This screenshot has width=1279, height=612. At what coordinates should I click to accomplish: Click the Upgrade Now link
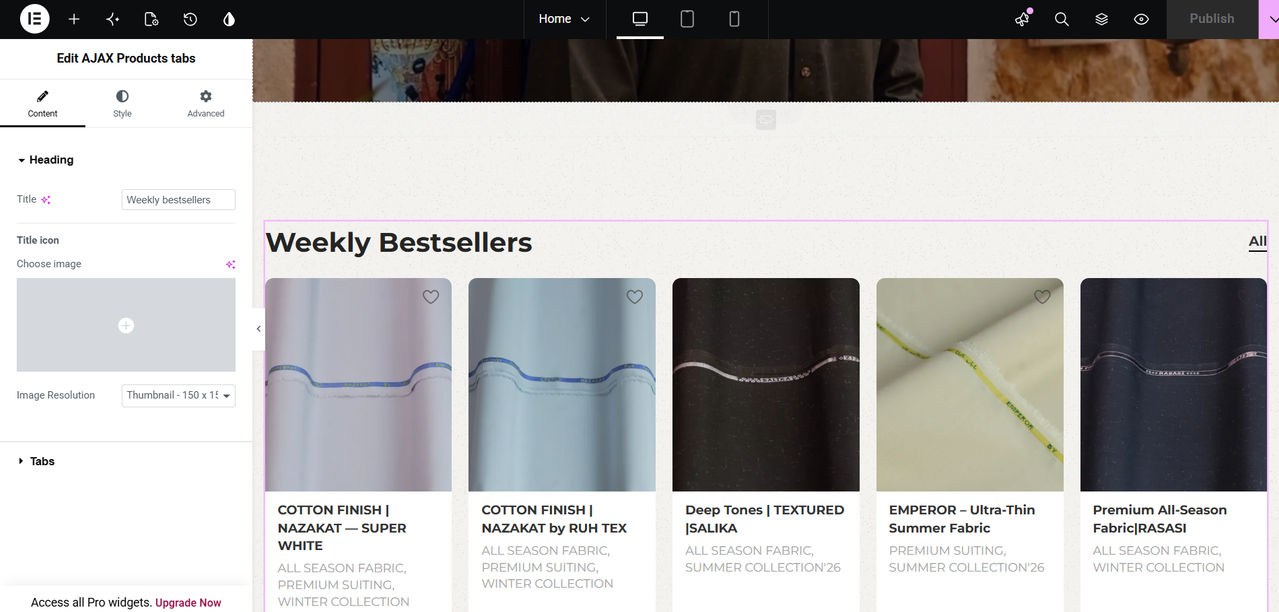[x=188, y=603]
